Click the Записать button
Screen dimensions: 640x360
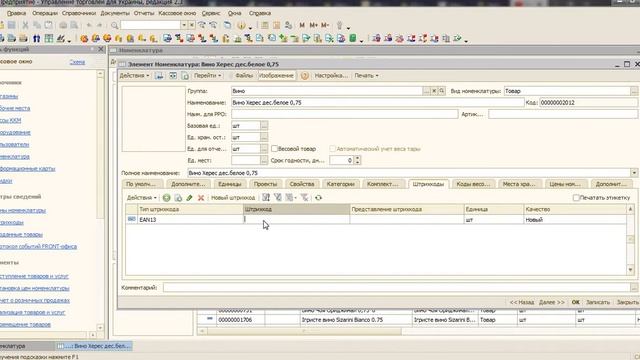click(x=598, y=302)
